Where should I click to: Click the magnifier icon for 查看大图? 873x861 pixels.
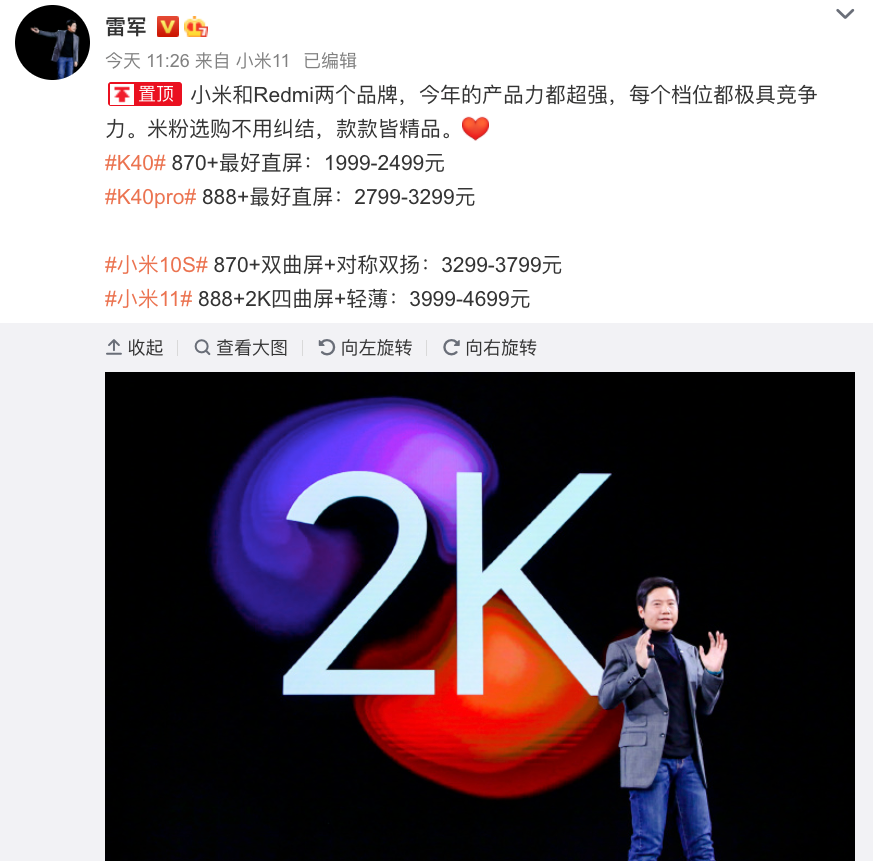202,348
